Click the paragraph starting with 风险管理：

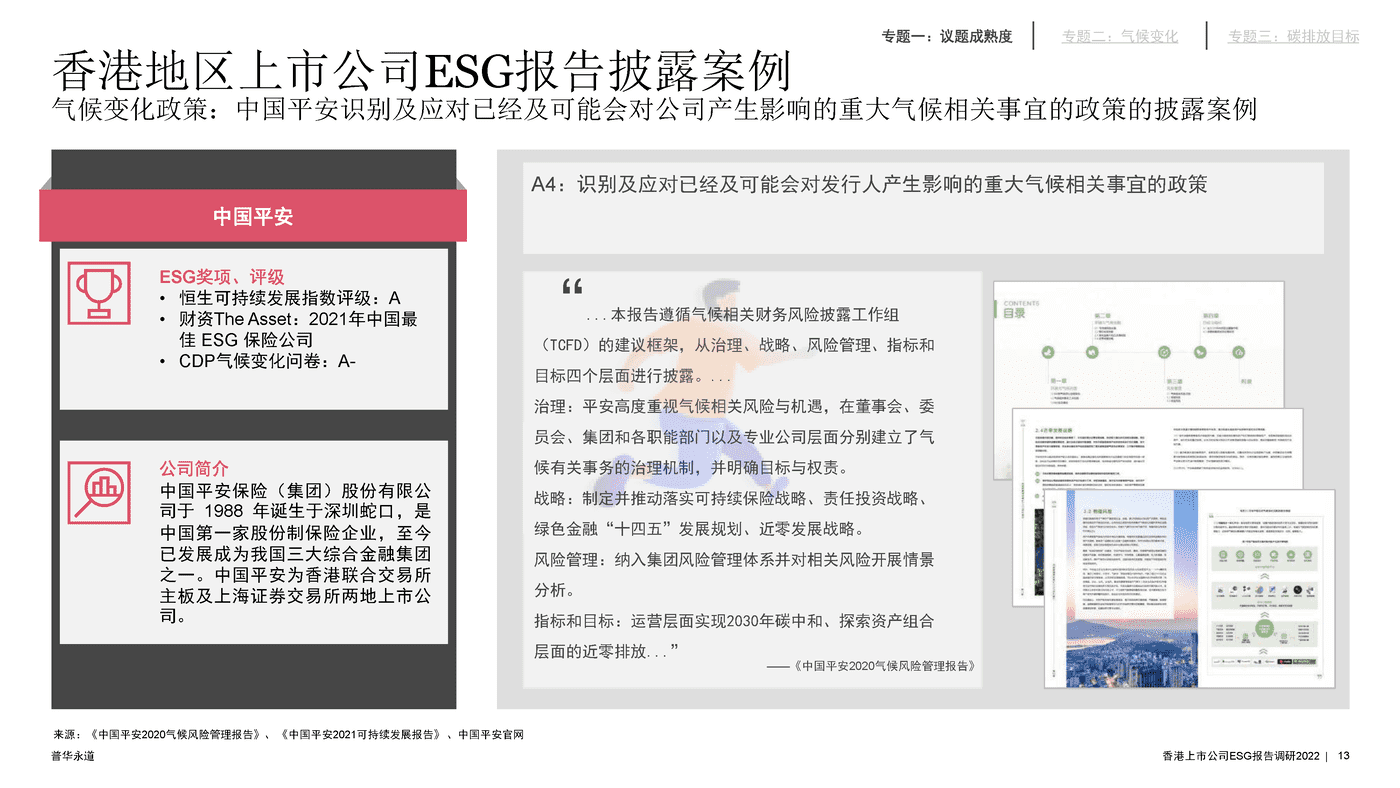coord(734,575)
